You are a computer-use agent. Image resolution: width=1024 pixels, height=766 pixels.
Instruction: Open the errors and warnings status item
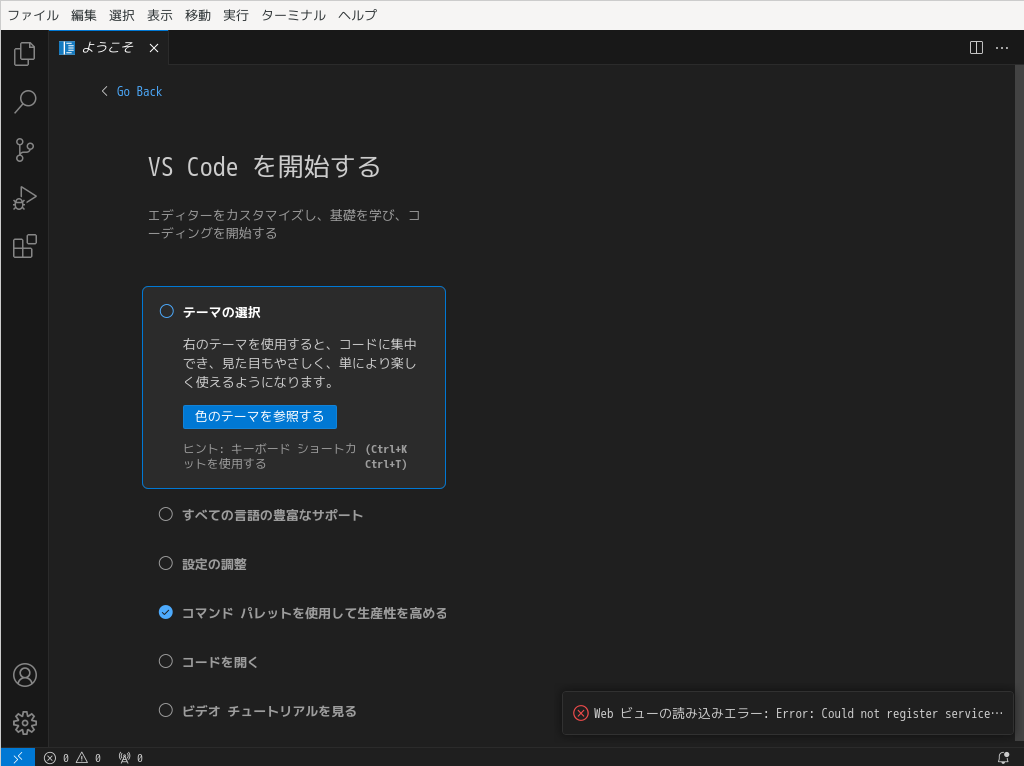72,758
